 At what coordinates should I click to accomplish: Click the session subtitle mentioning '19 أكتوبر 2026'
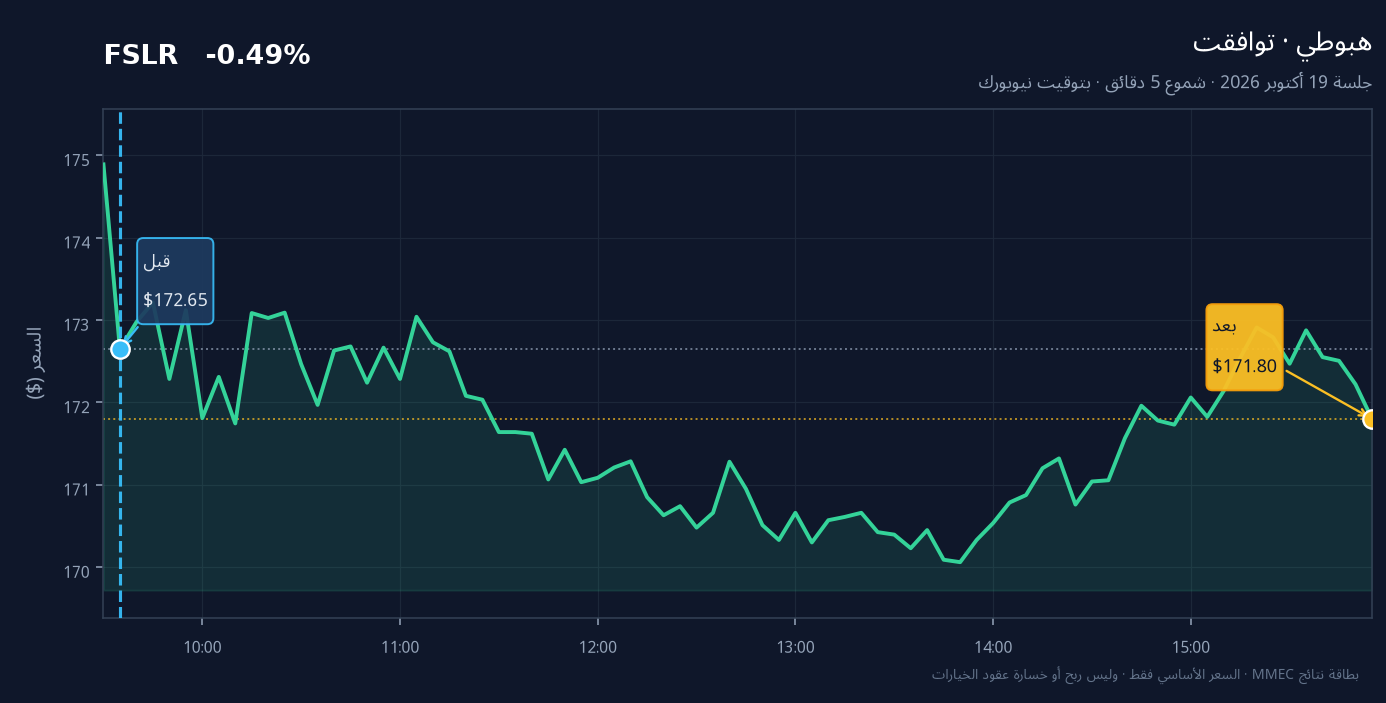tap(1175, 83)
